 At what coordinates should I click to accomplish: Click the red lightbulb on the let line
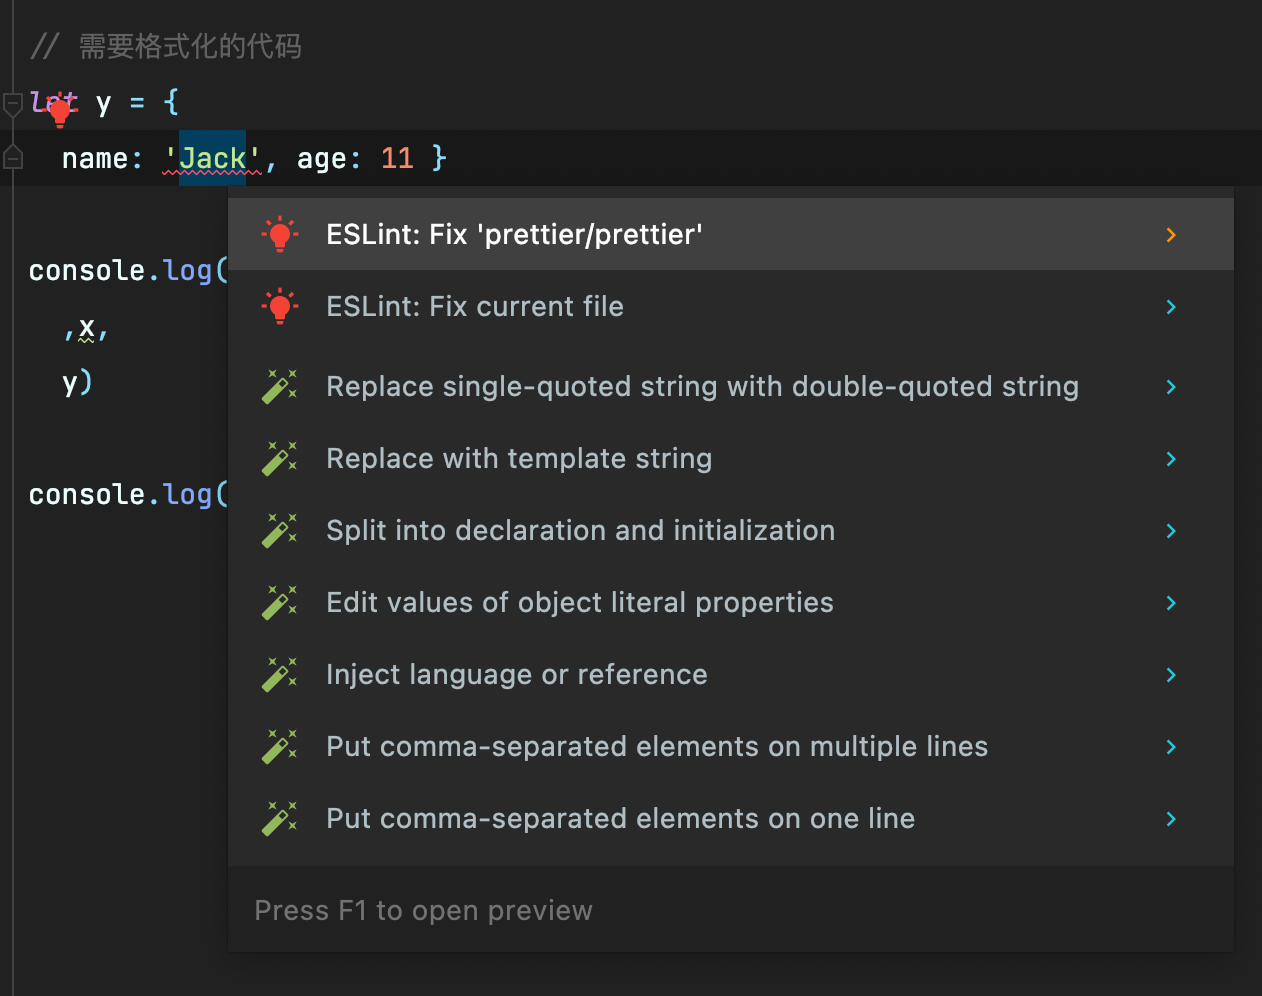(60, 110)
